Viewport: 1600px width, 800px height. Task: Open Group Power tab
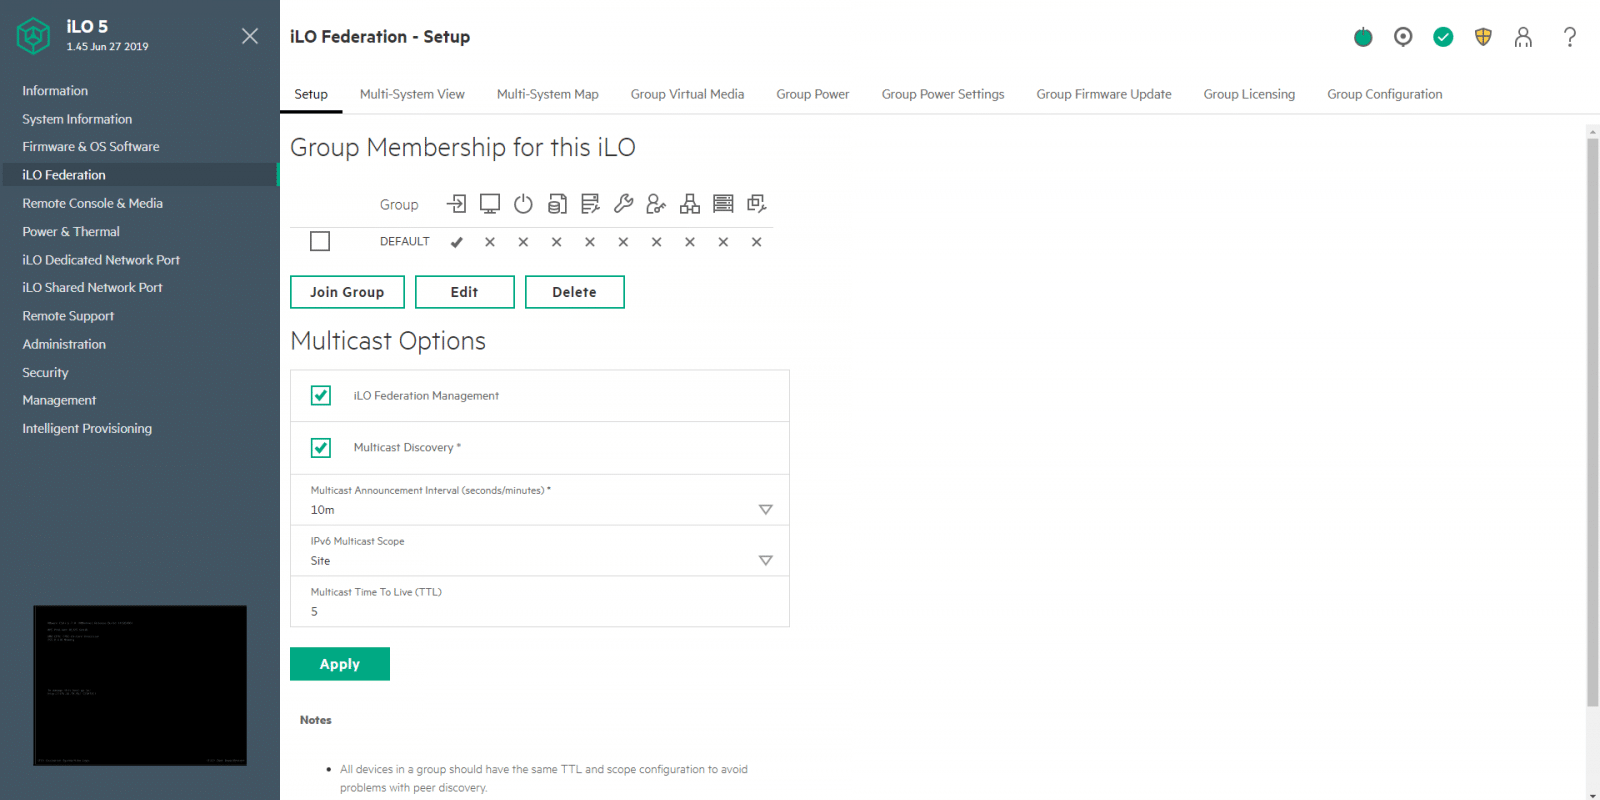pyautogui.click(x=813, y=94)
